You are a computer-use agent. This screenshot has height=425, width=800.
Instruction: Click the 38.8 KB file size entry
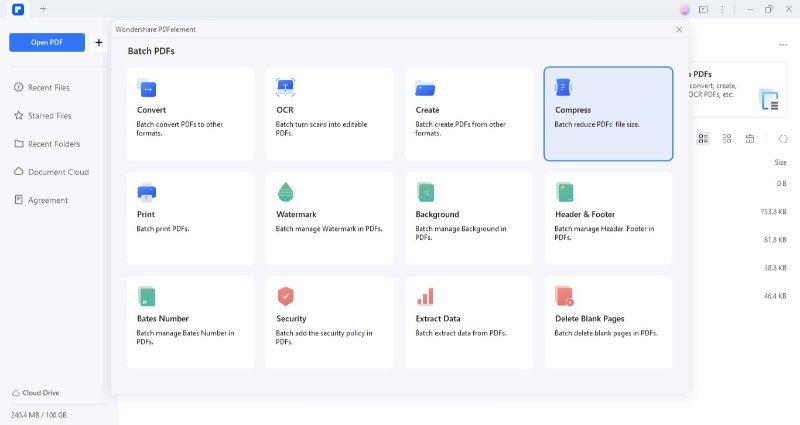775,267
